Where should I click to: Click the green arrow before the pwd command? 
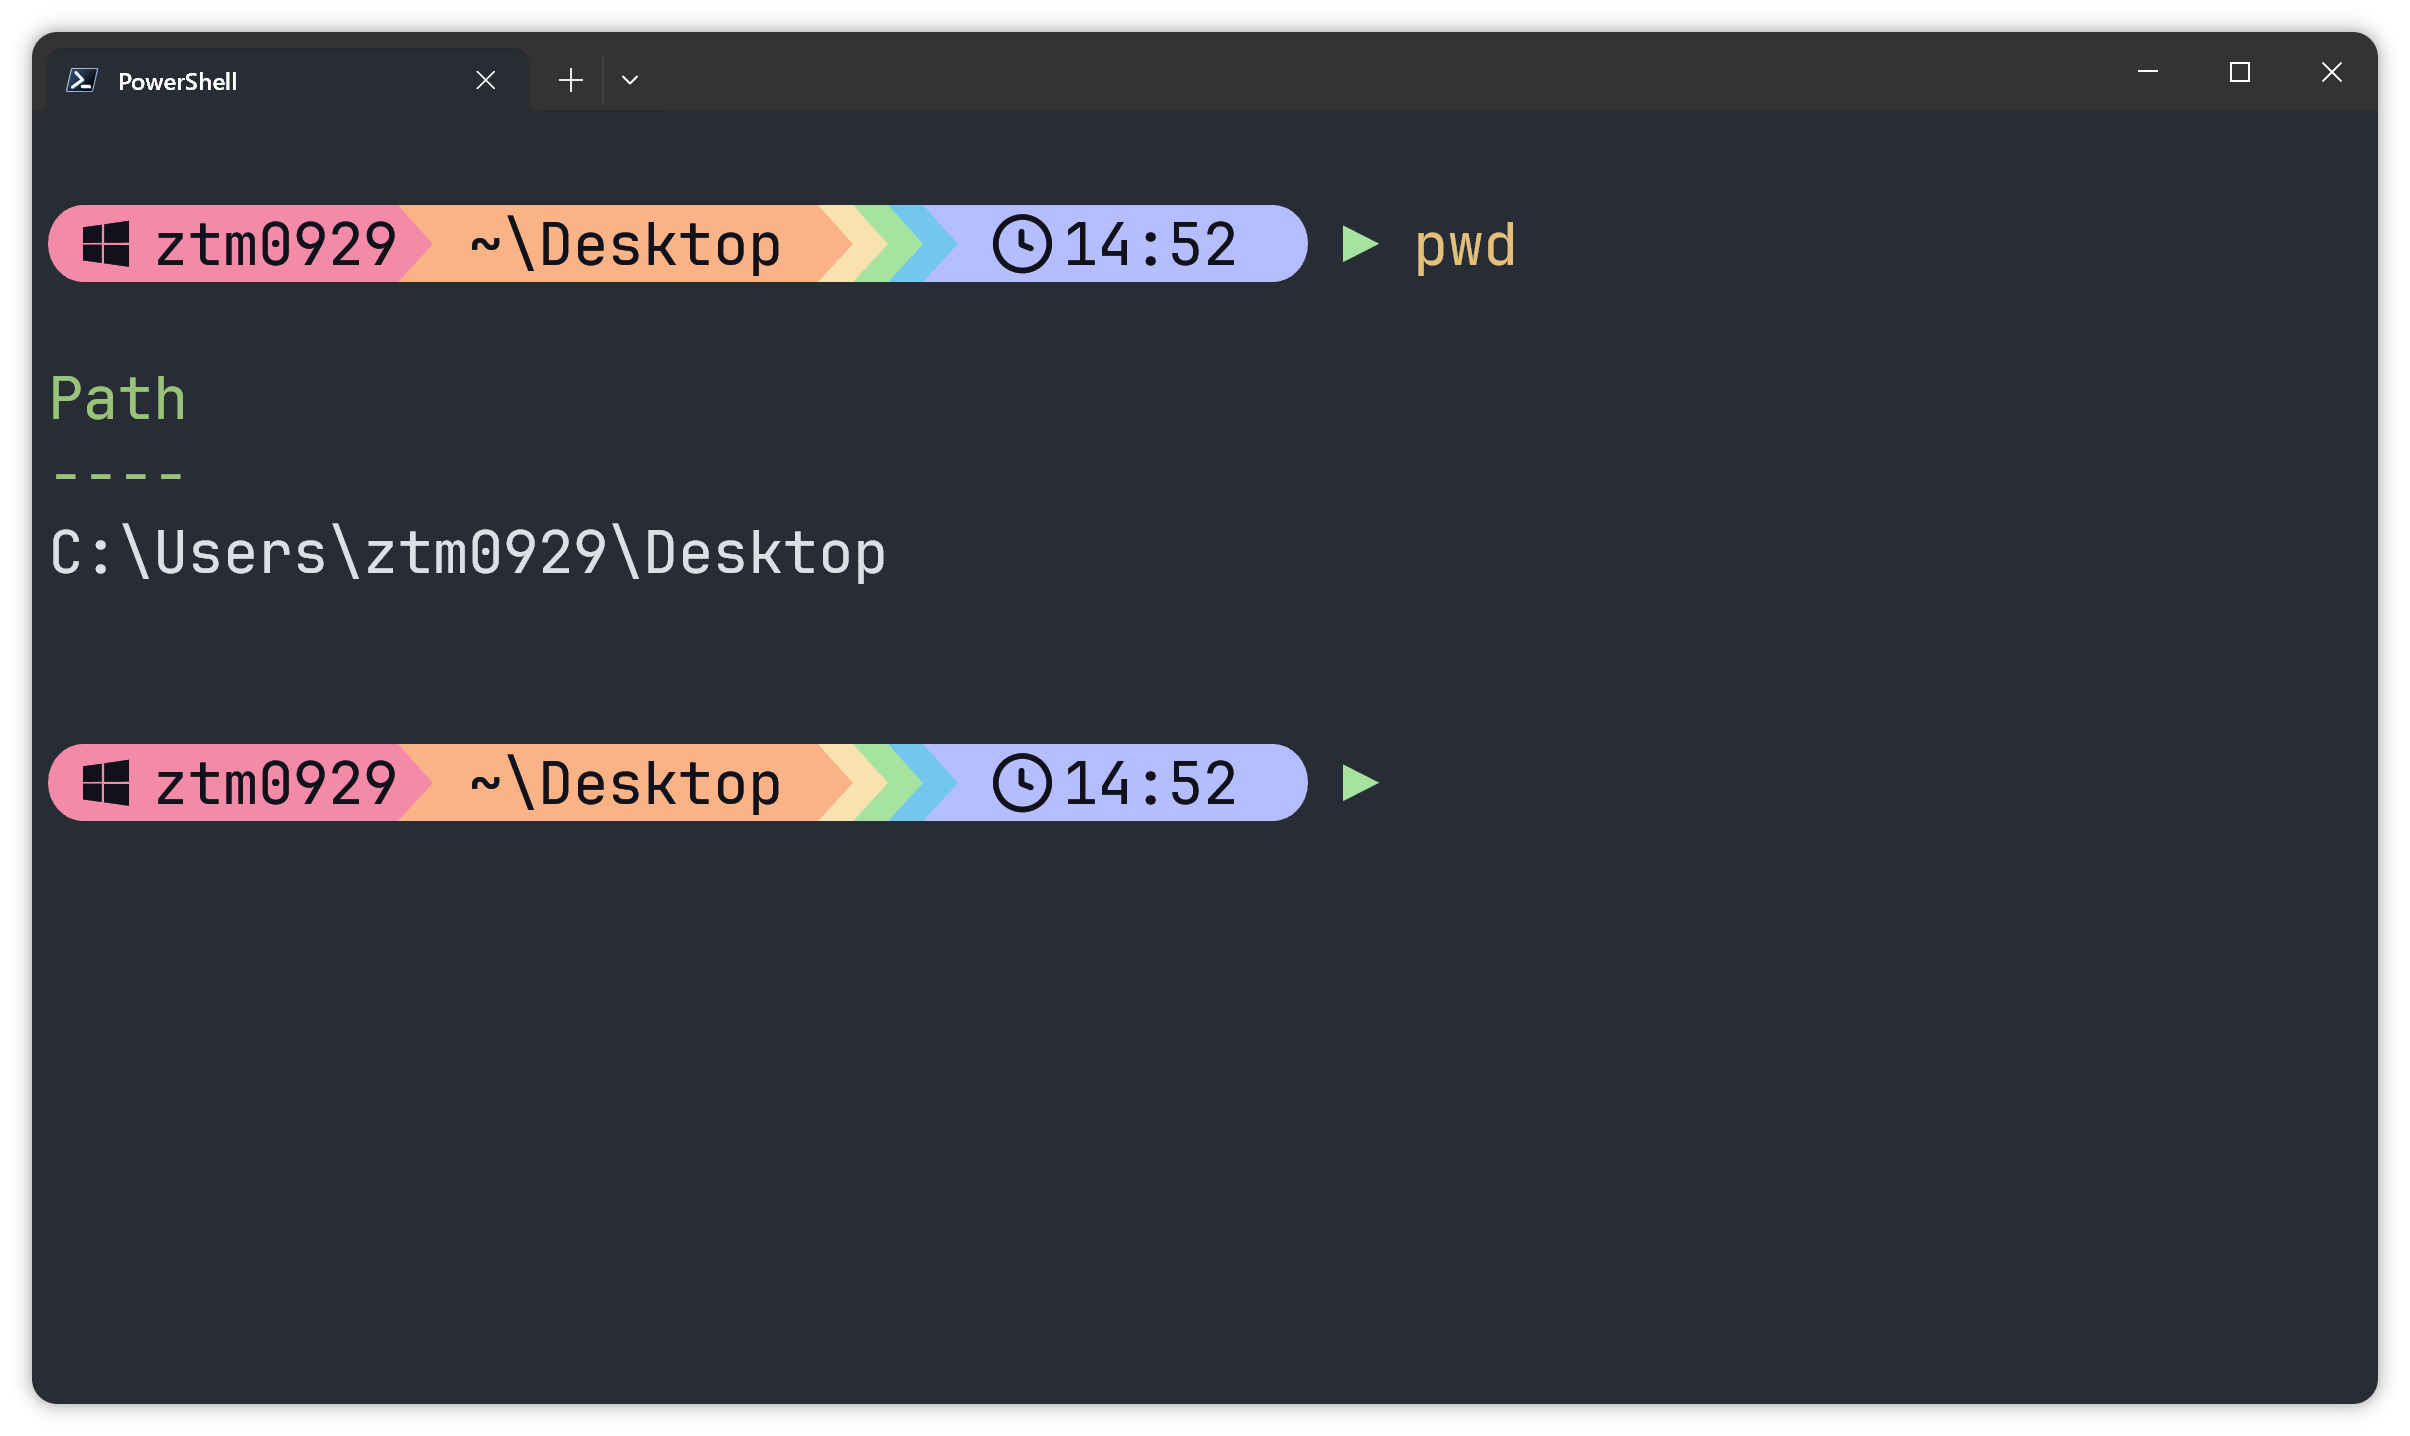click(x=1359, y=244)
